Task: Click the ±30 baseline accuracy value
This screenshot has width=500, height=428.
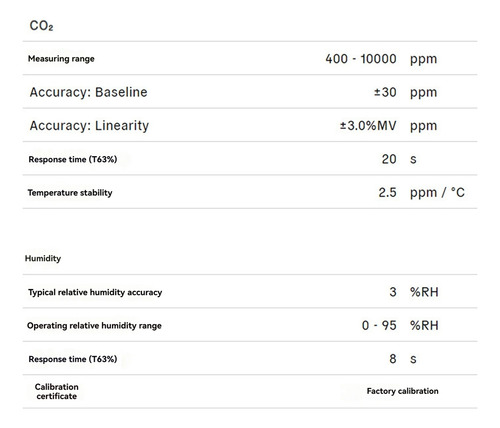Action: tap(385, 92)
